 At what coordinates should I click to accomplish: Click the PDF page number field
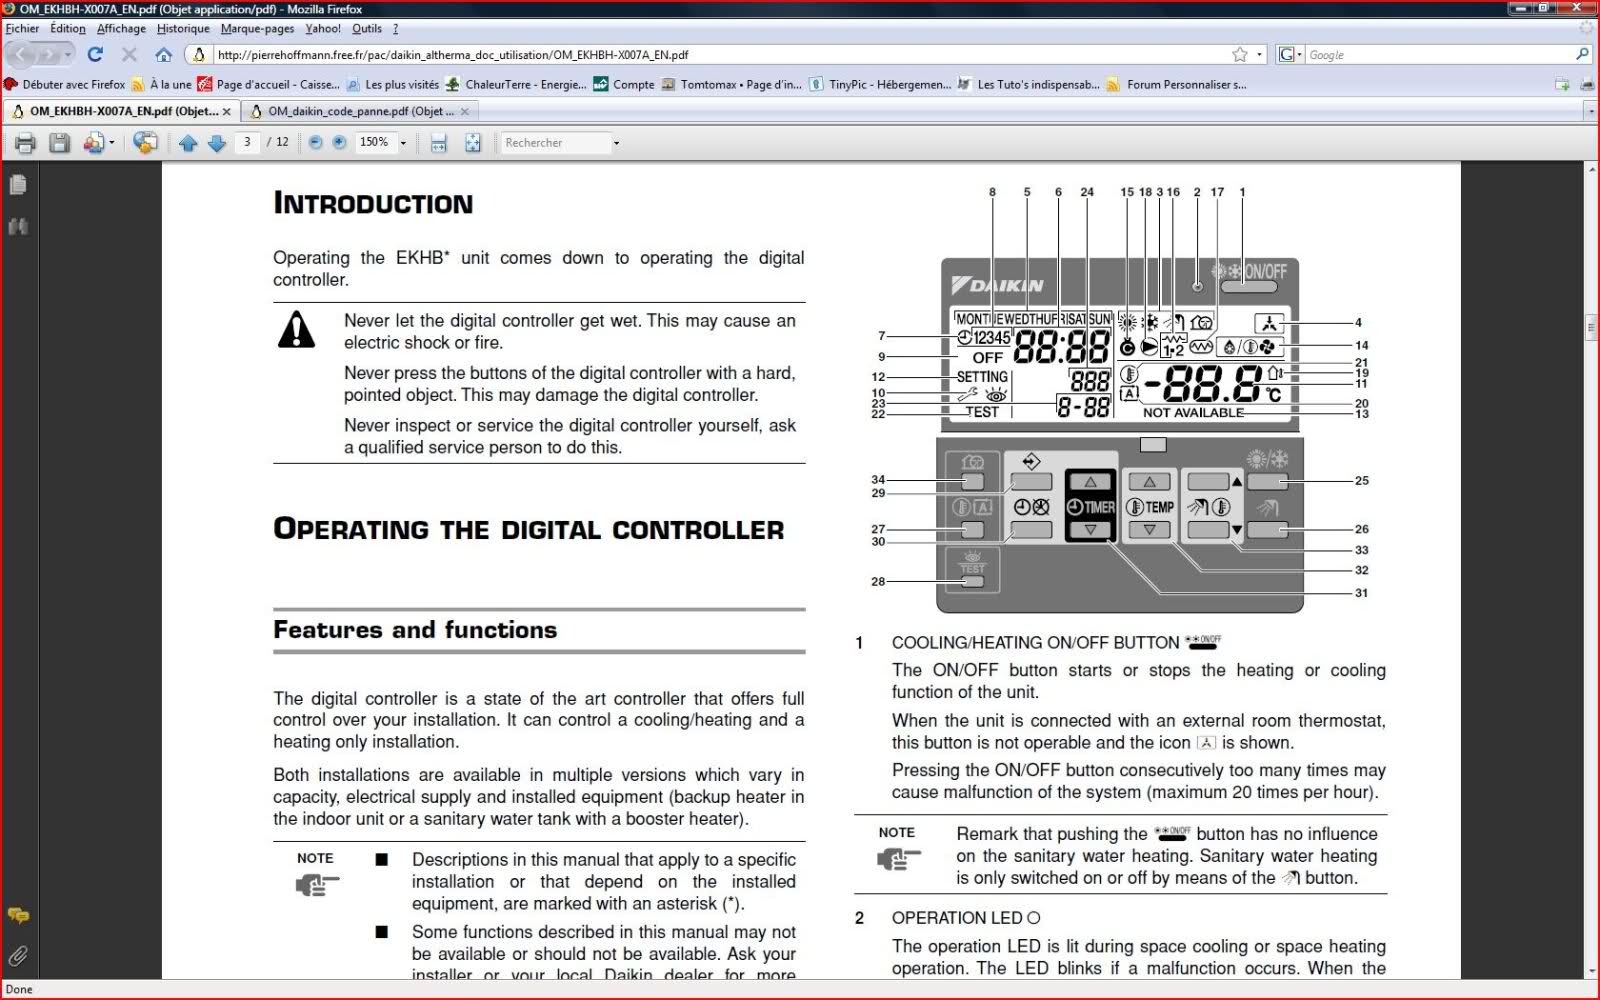[247, 143]
